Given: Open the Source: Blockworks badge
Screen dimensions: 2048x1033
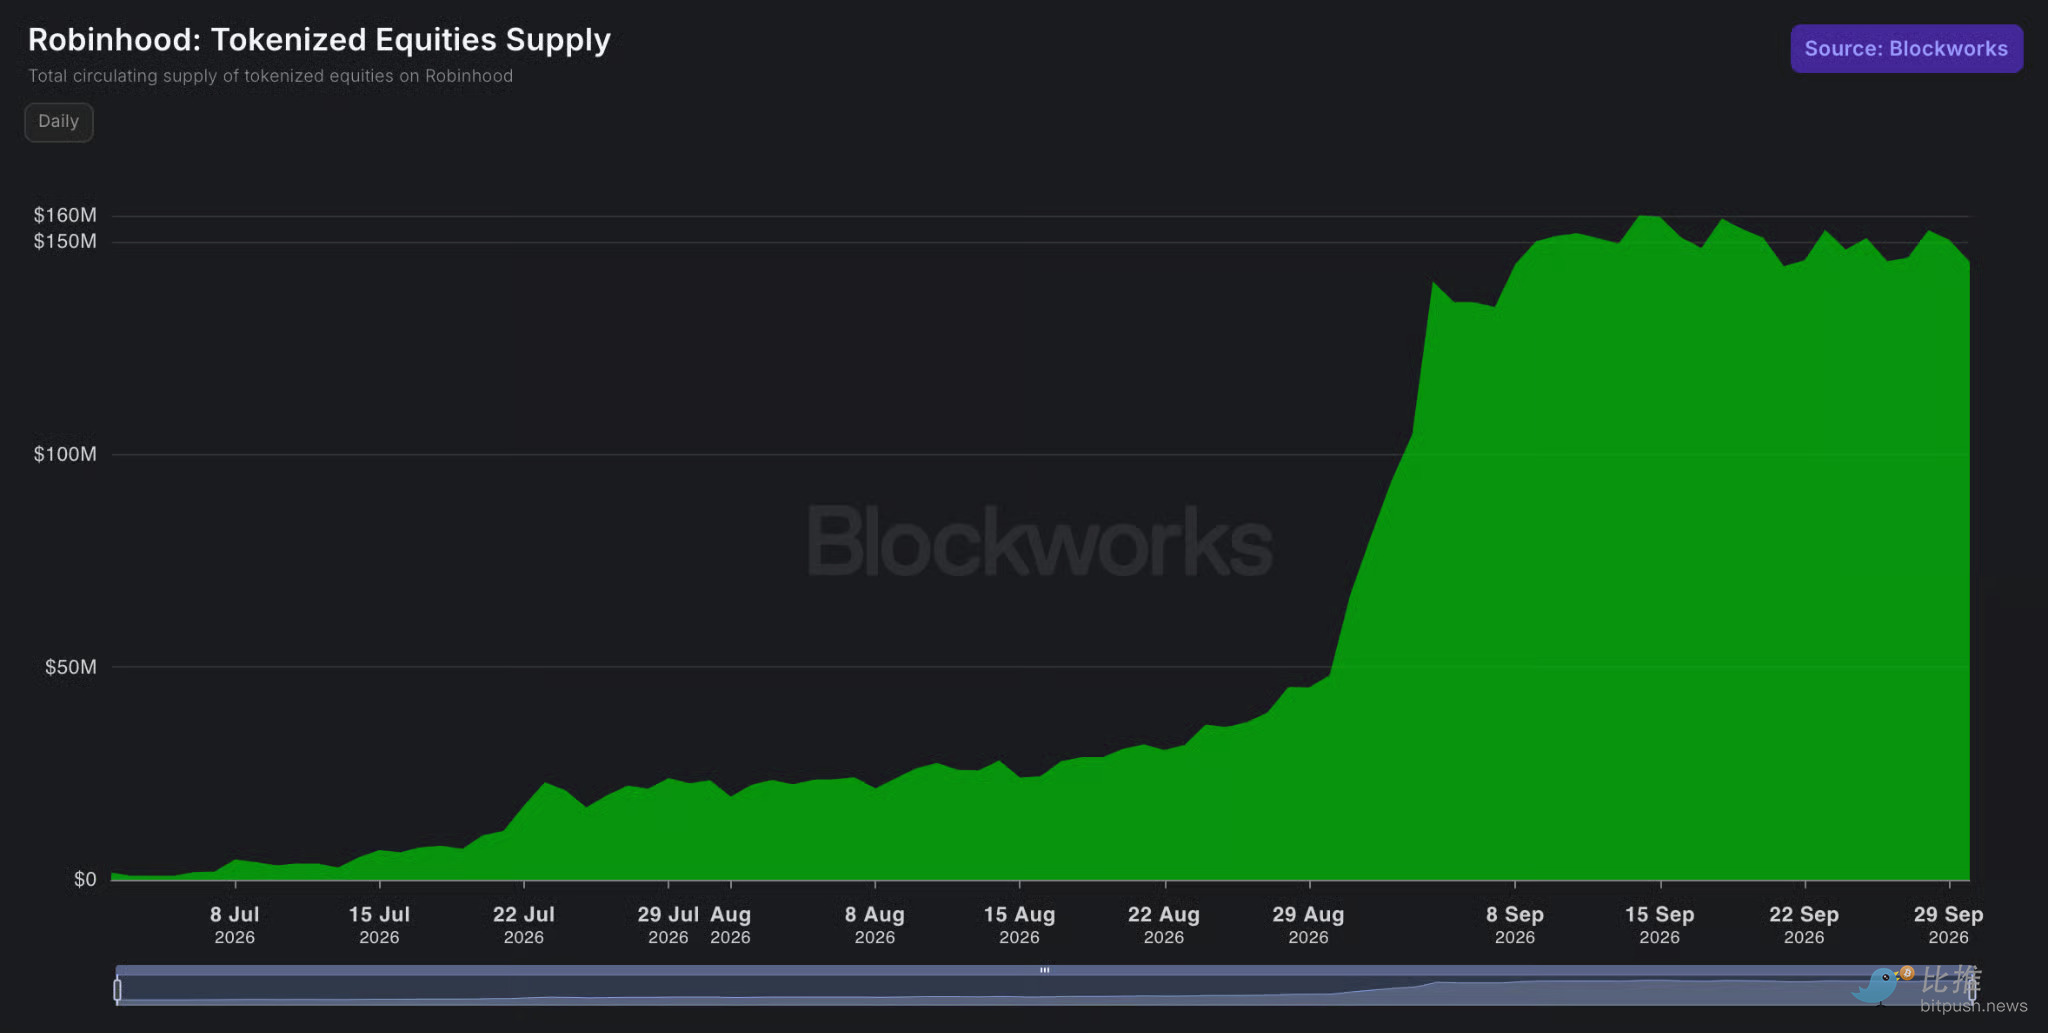Looking at the screenshot, I should 1906,49.
